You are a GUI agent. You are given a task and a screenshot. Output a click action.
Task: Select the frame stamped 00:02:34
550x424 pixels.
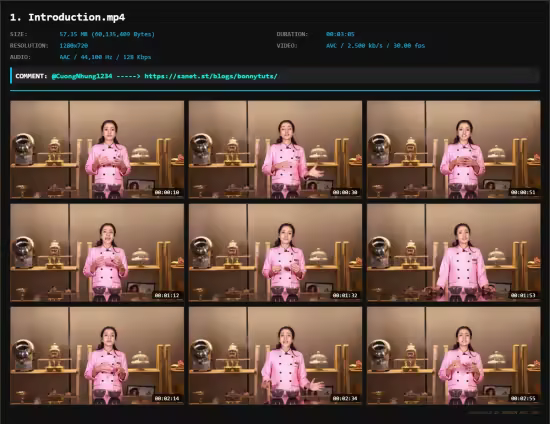pyautogui.click(x=275, y=356)
